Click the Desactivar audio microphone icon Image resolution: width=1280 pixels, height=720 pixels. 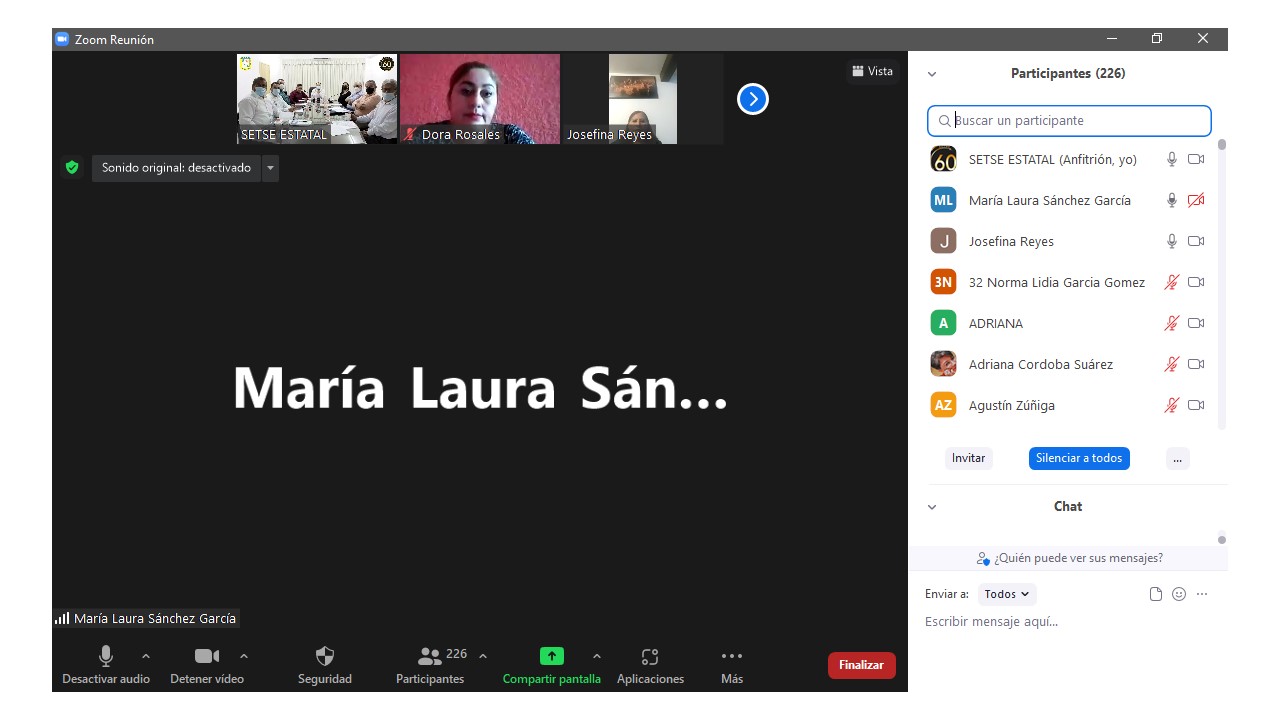105,656
